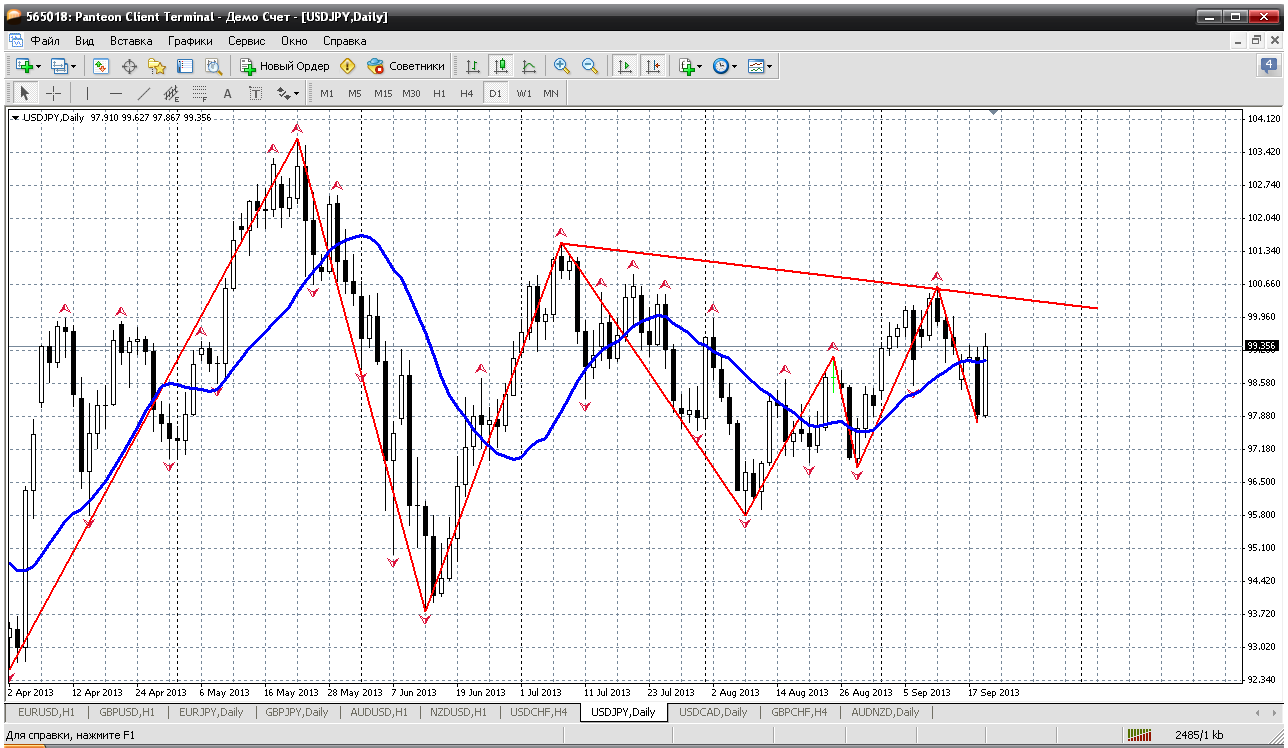Screen dimensions: 1288x748
Task: Select the Fibonacci retracement tool
Action: [x=199, y=93]
